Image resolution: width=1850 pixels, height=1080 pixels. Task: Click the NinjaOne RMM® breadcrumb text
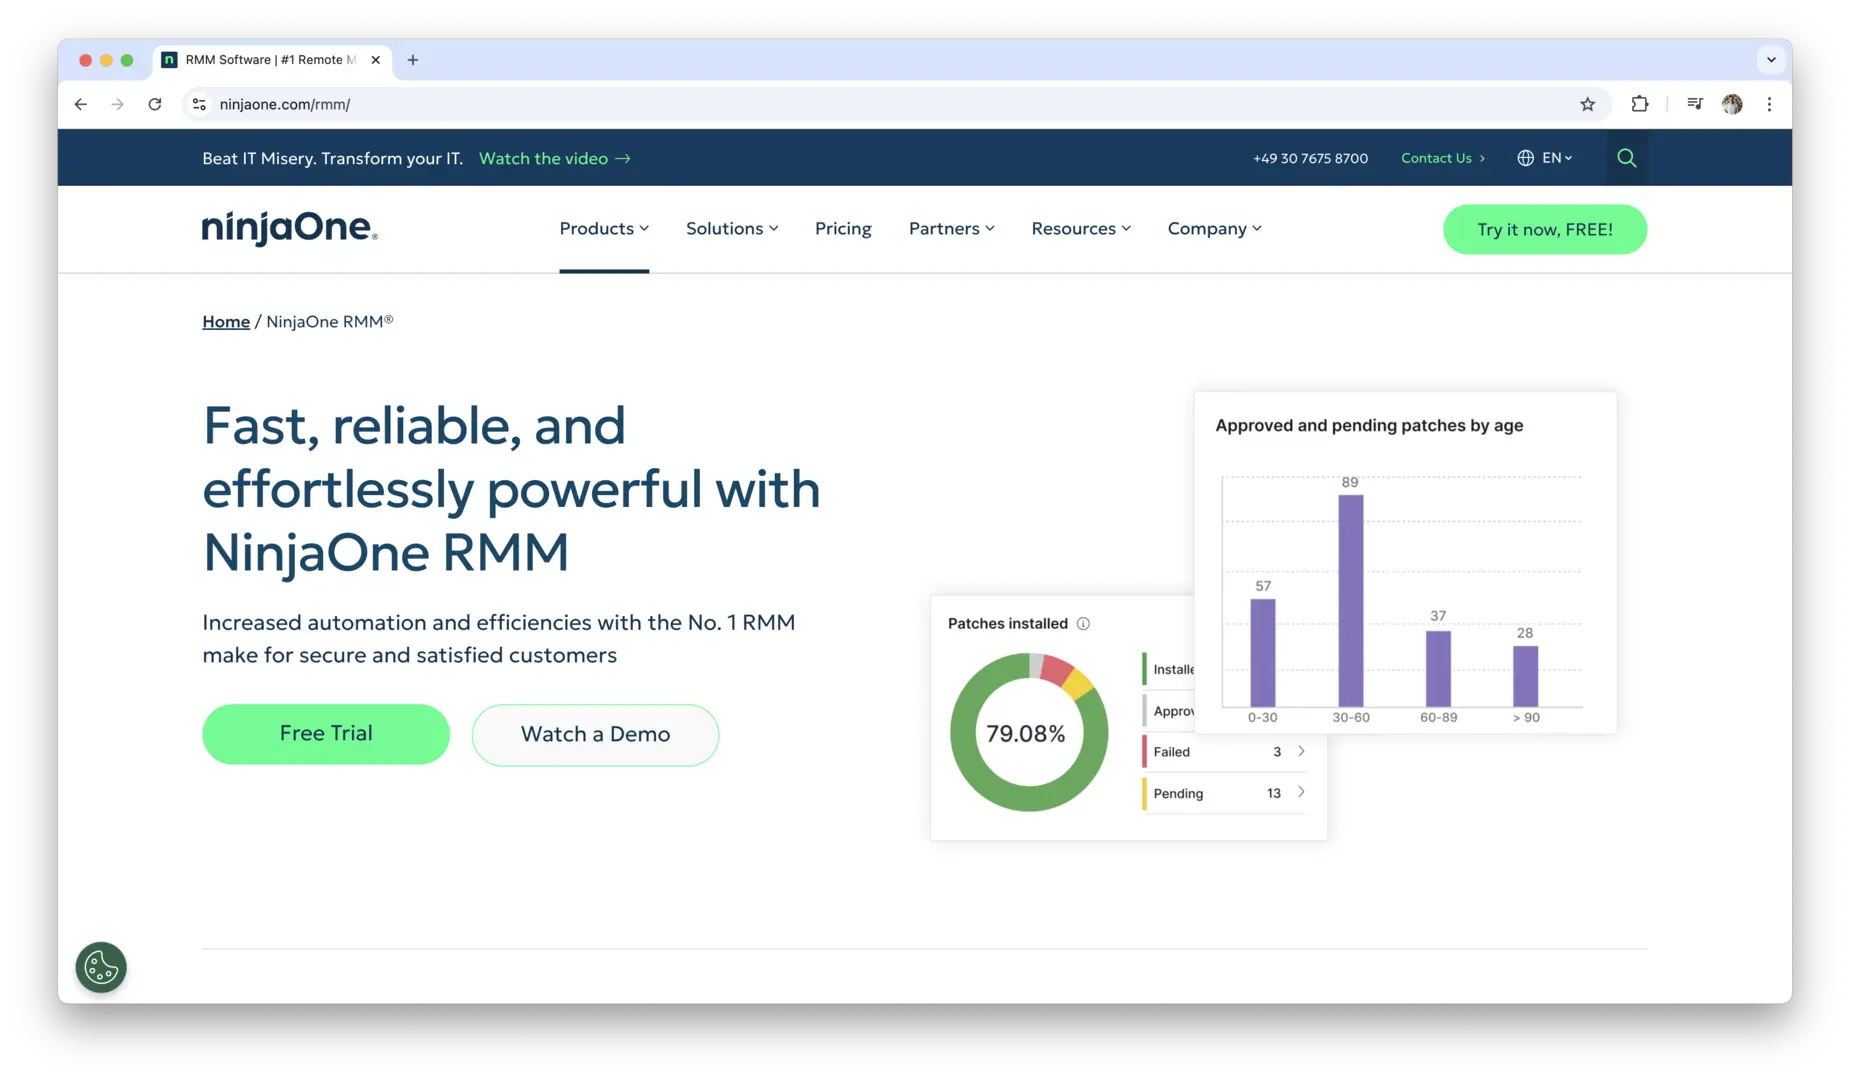(x=330, y=322)
